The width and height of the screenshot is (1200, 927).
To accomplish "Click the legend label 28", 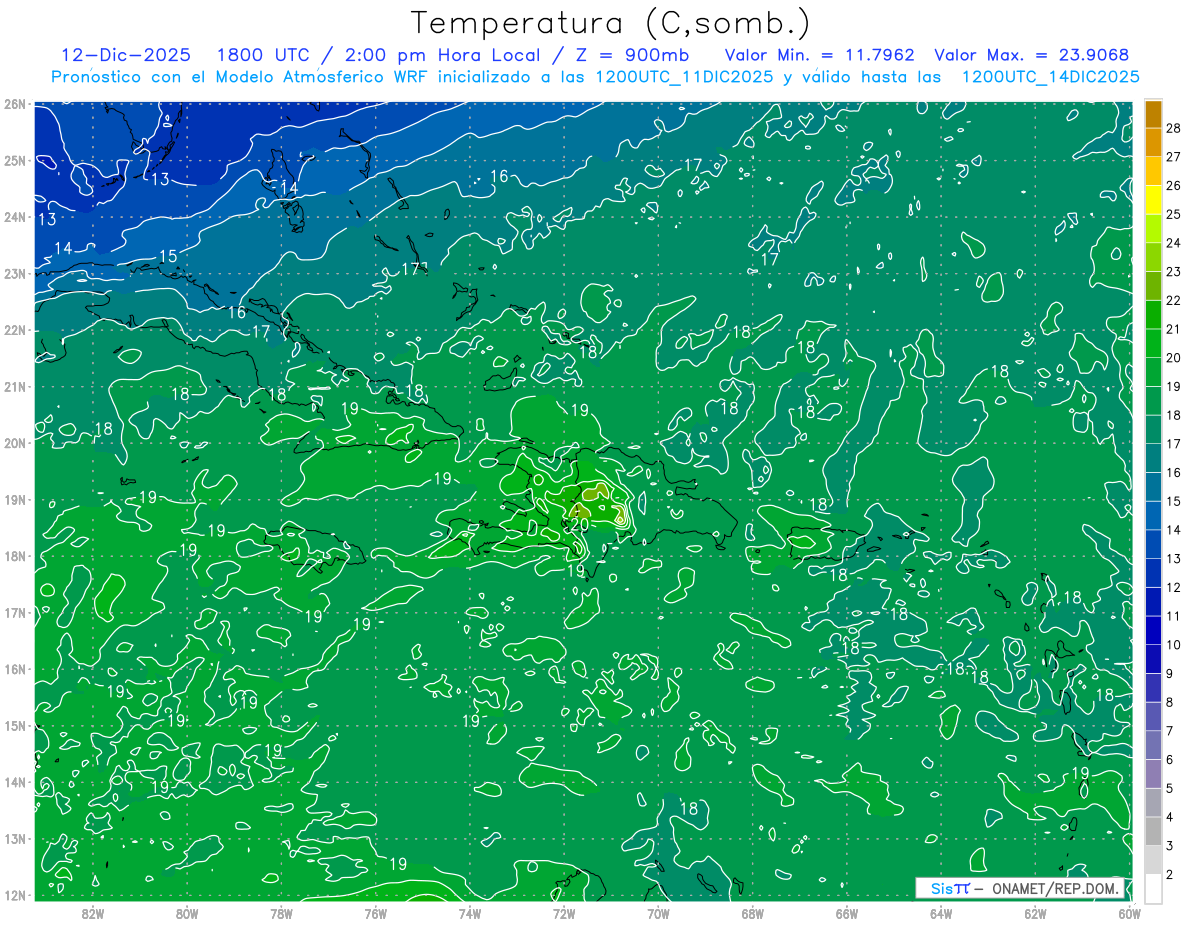I will pos(1173,127).
